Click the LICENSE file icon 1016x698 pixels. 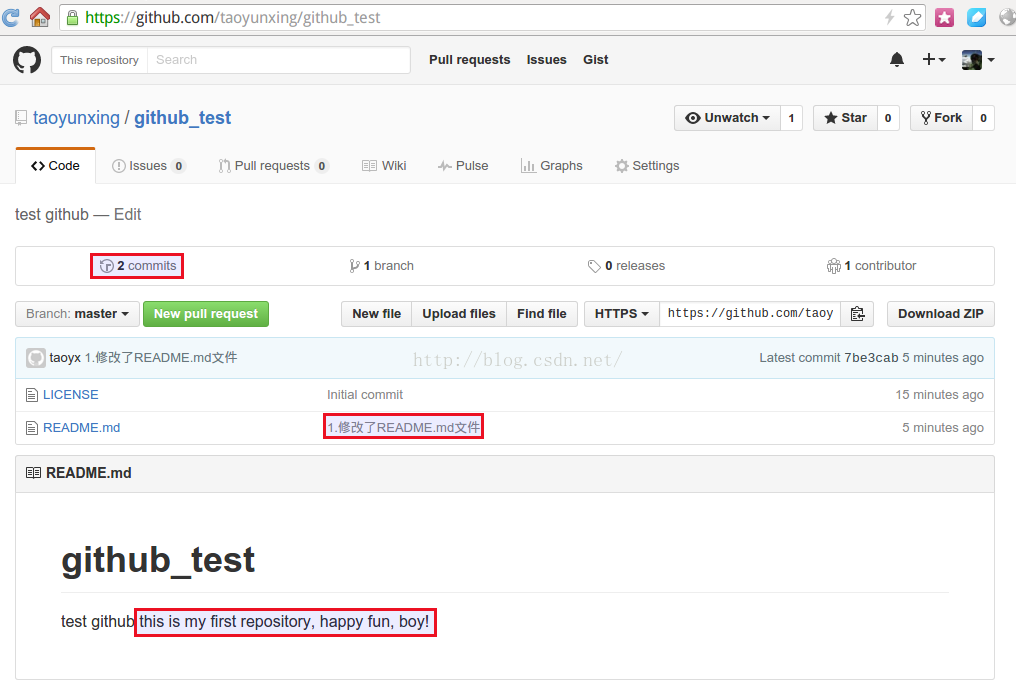(31, 395)
